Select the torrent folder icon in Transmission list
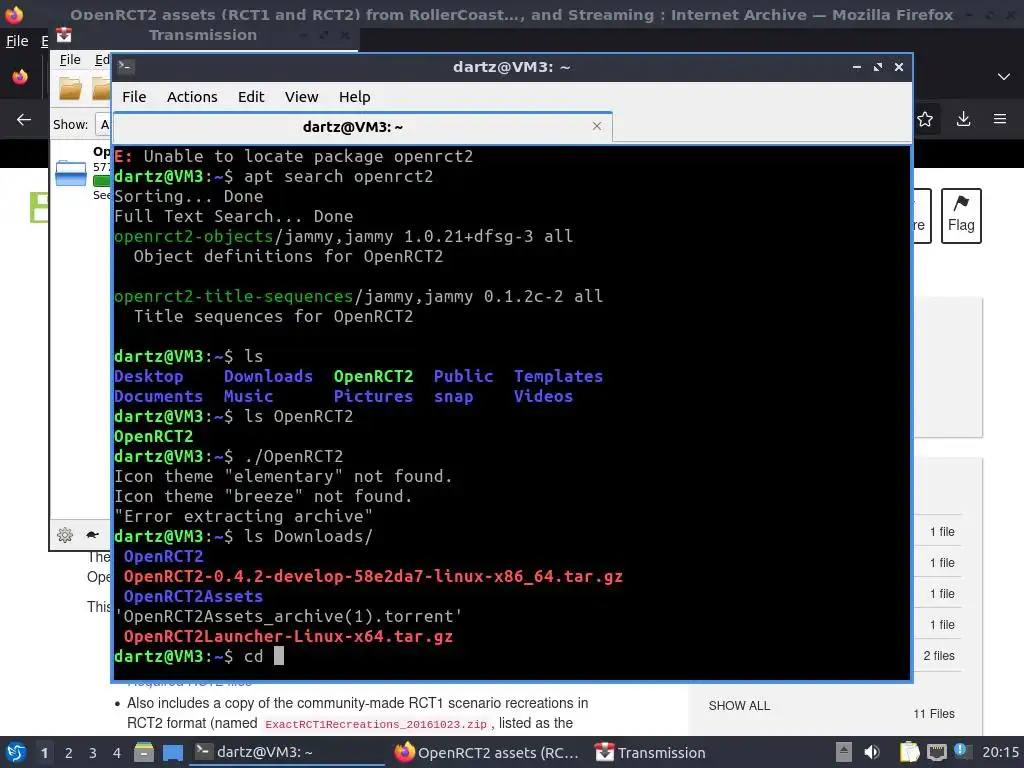This screenshot has height=768, width=1024. [71, 174]
